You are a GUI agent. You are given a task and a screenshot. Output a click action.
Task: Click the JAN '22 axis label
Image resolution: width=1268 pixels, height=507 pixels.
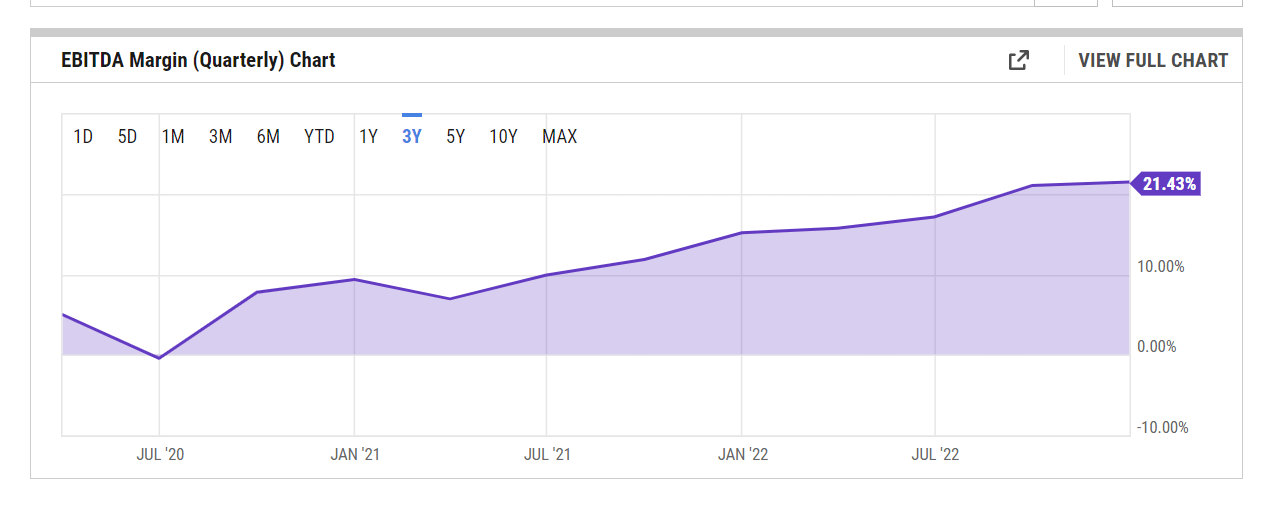tap(742, 454)
